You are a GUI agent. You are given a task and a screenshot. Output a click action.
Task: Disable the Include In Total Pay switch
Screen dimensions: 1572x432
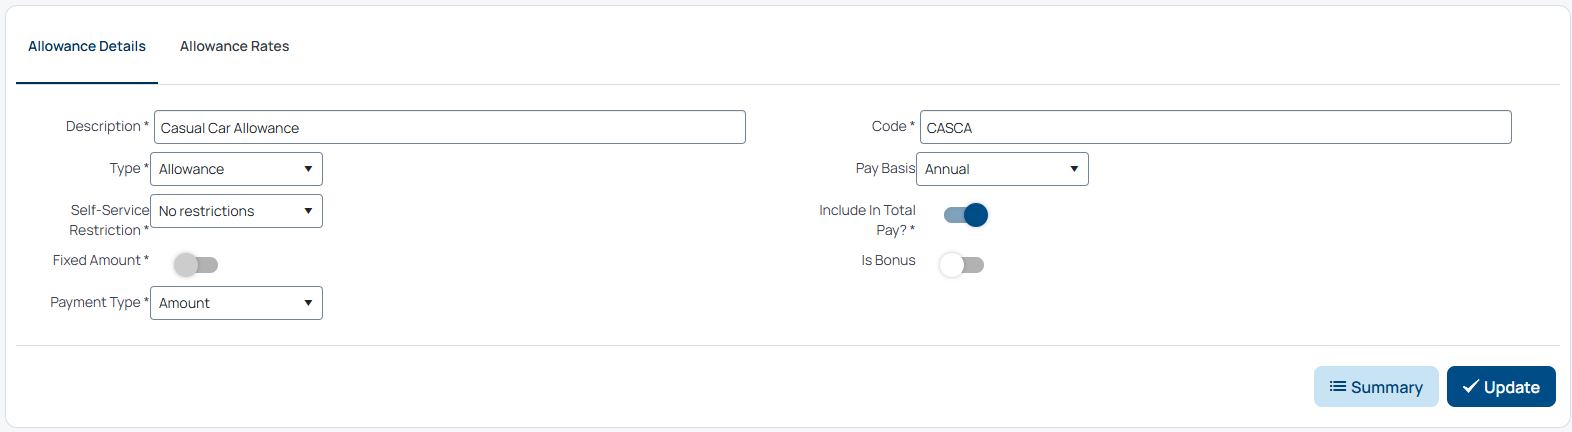pos(965,215)
